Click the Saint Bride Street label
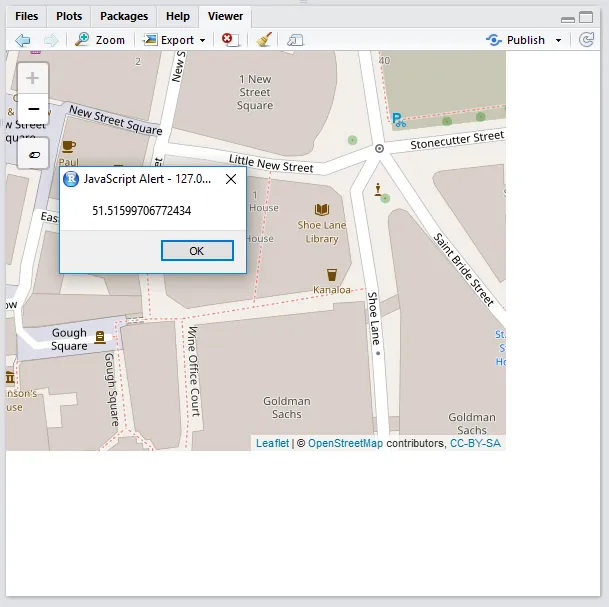 point(463,270)
